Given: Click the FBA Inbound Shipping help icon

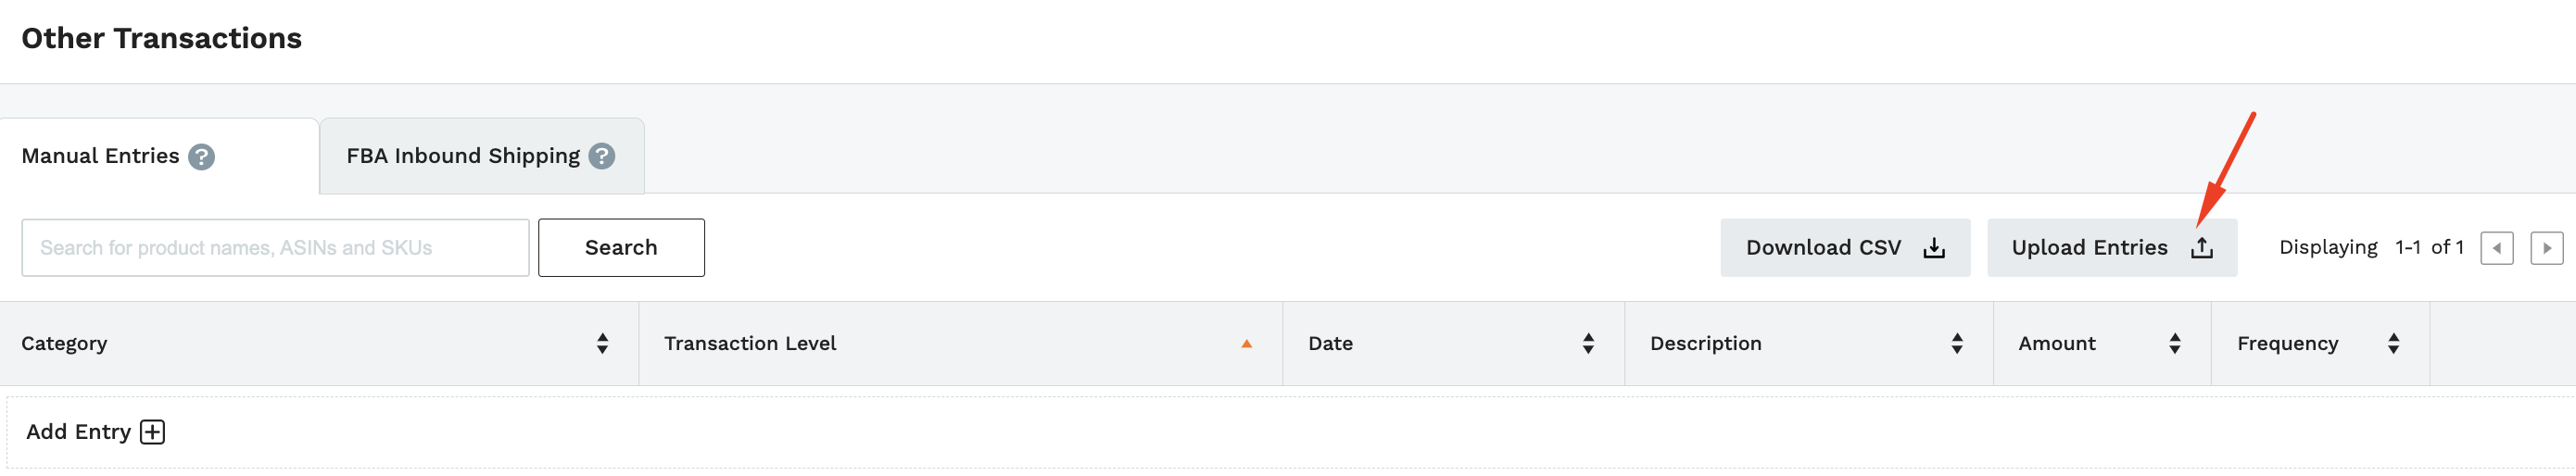Looking at the screenshot, I should (x=601, y=156).
